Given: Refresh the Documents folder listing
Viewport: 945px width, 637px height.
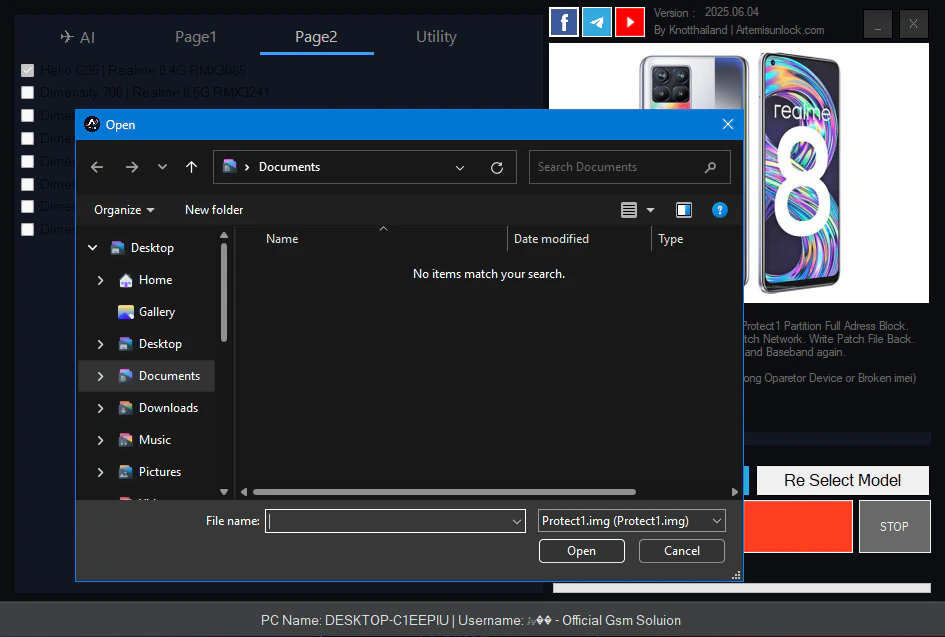Looking at the screenshot, I should 497,168.
